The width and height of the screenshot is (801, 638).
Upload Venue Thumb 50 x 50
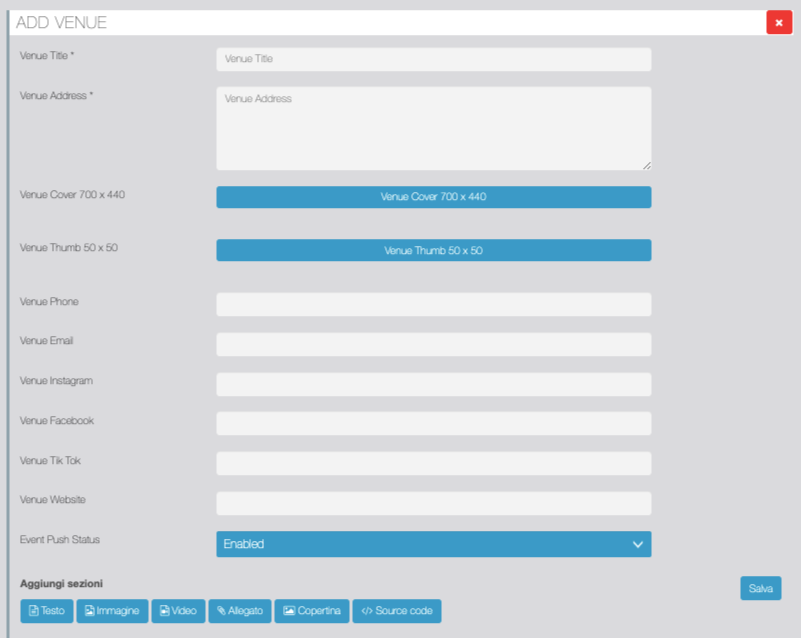click(433, 250)
